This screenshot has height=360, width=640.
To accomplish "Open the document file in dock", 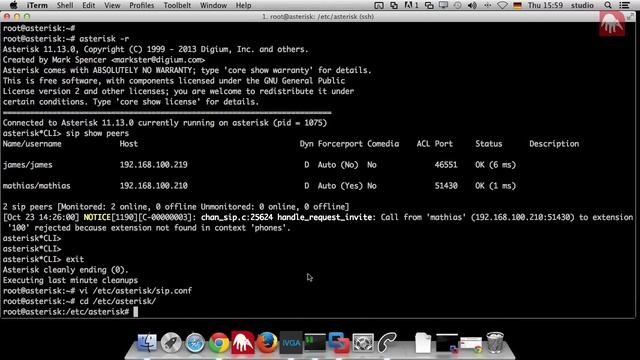I will coord(423,342).
